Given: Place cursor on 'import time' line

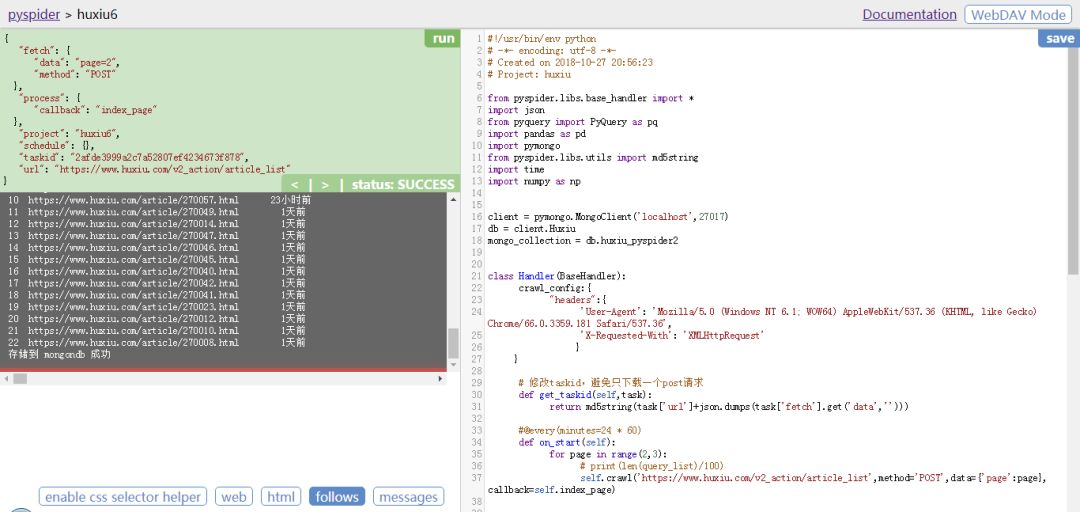Looking at the screenshot, I should (516, 169).
